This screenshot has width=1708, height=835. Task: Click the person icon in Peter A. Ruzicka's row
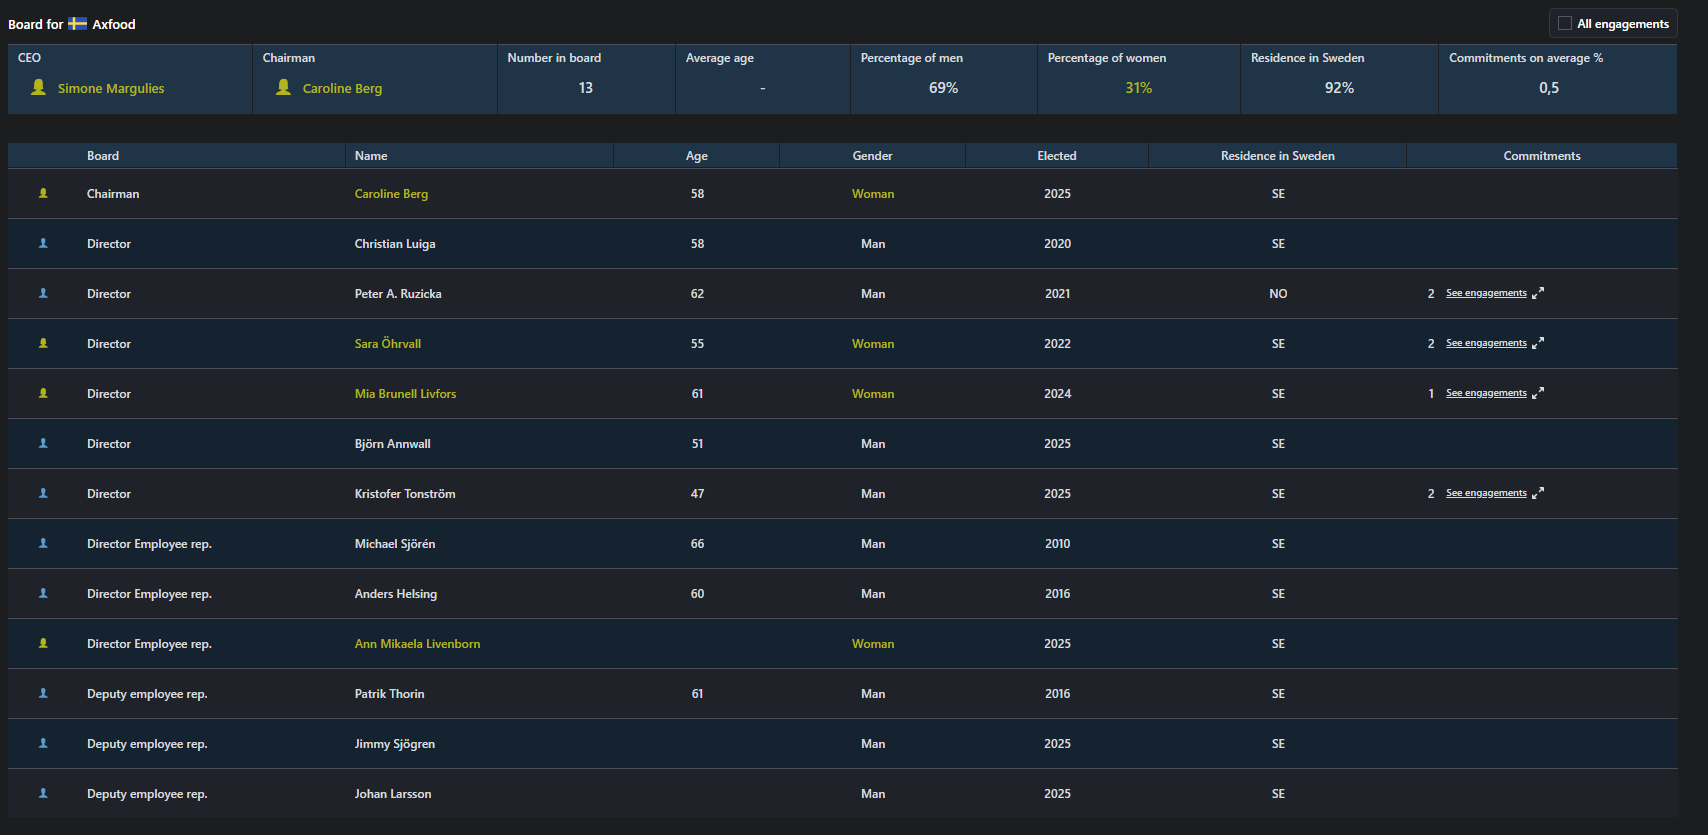coord(43,293)
